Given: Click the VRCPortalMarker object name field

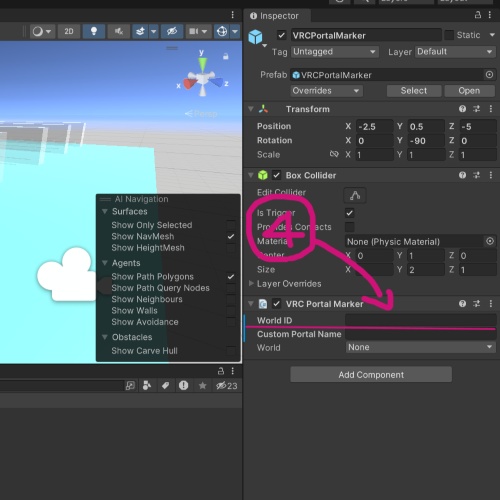Looking at the screenshot, I should tap(366, 35).
